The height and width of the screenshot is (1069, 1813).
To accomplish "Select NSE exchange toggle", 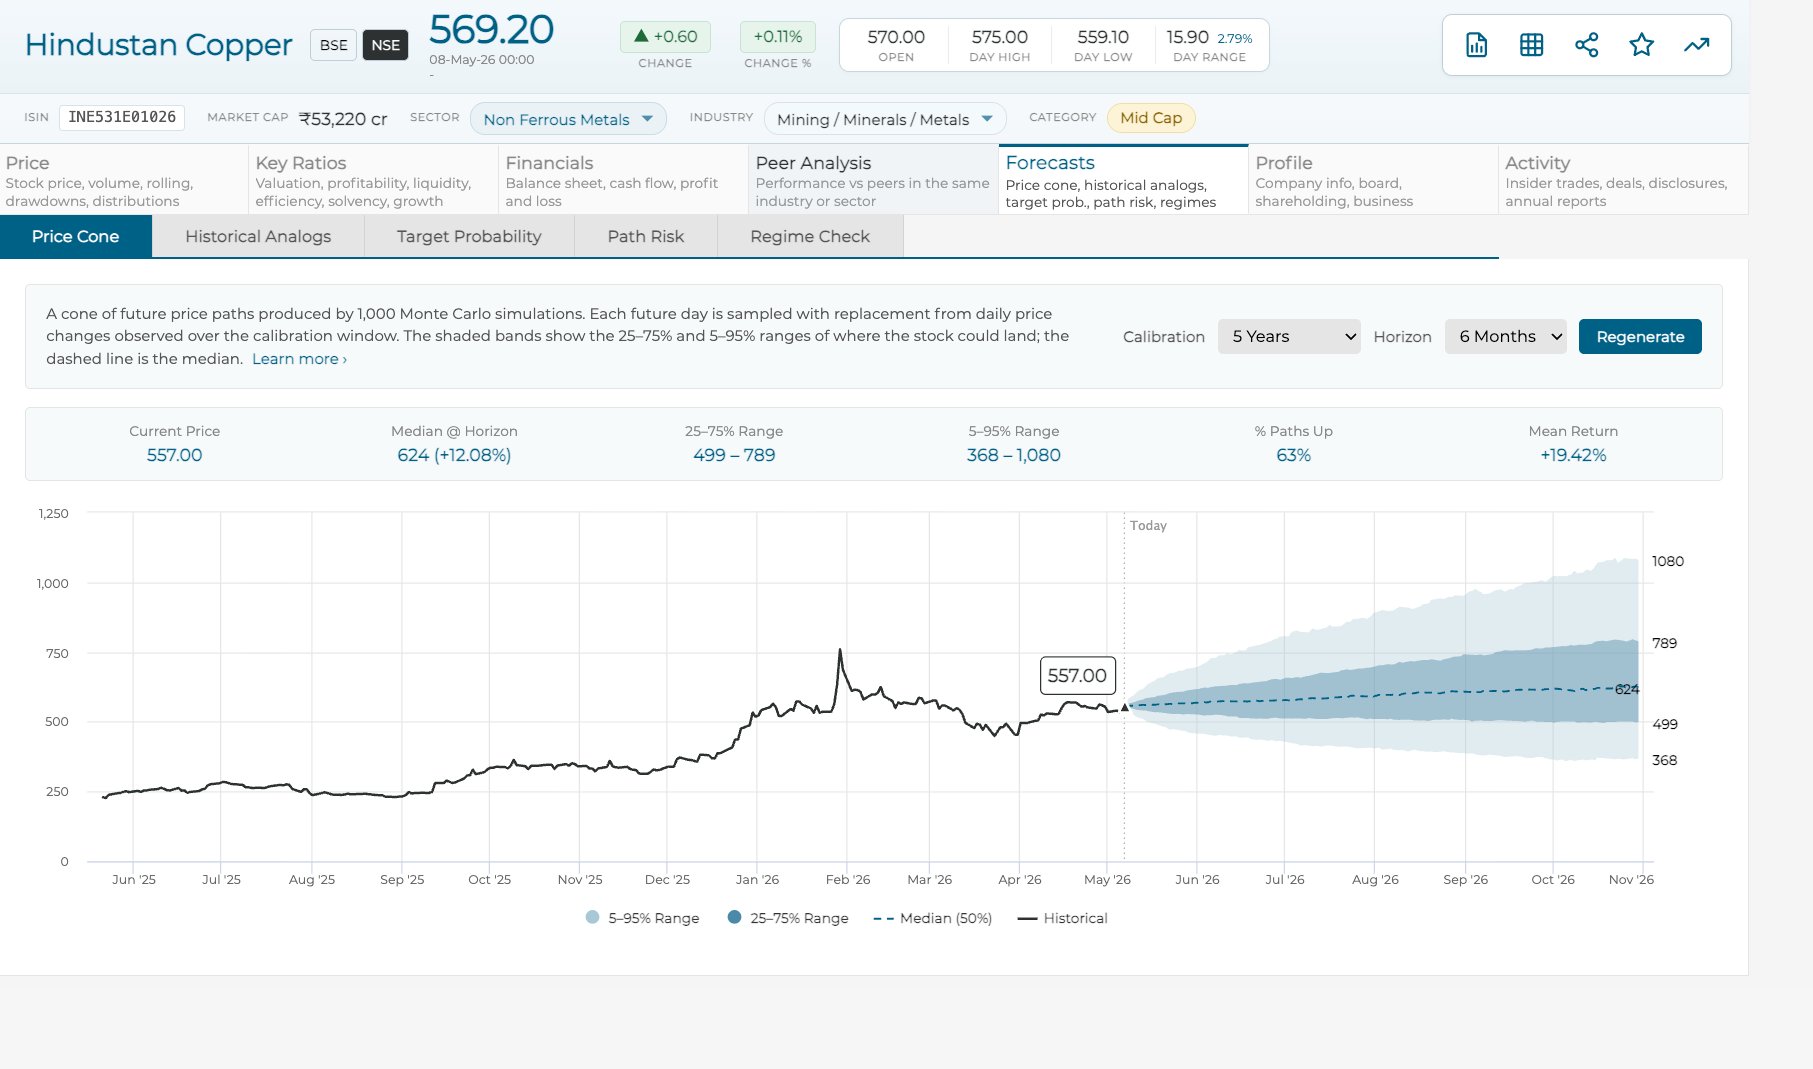I will coord(385,45).
